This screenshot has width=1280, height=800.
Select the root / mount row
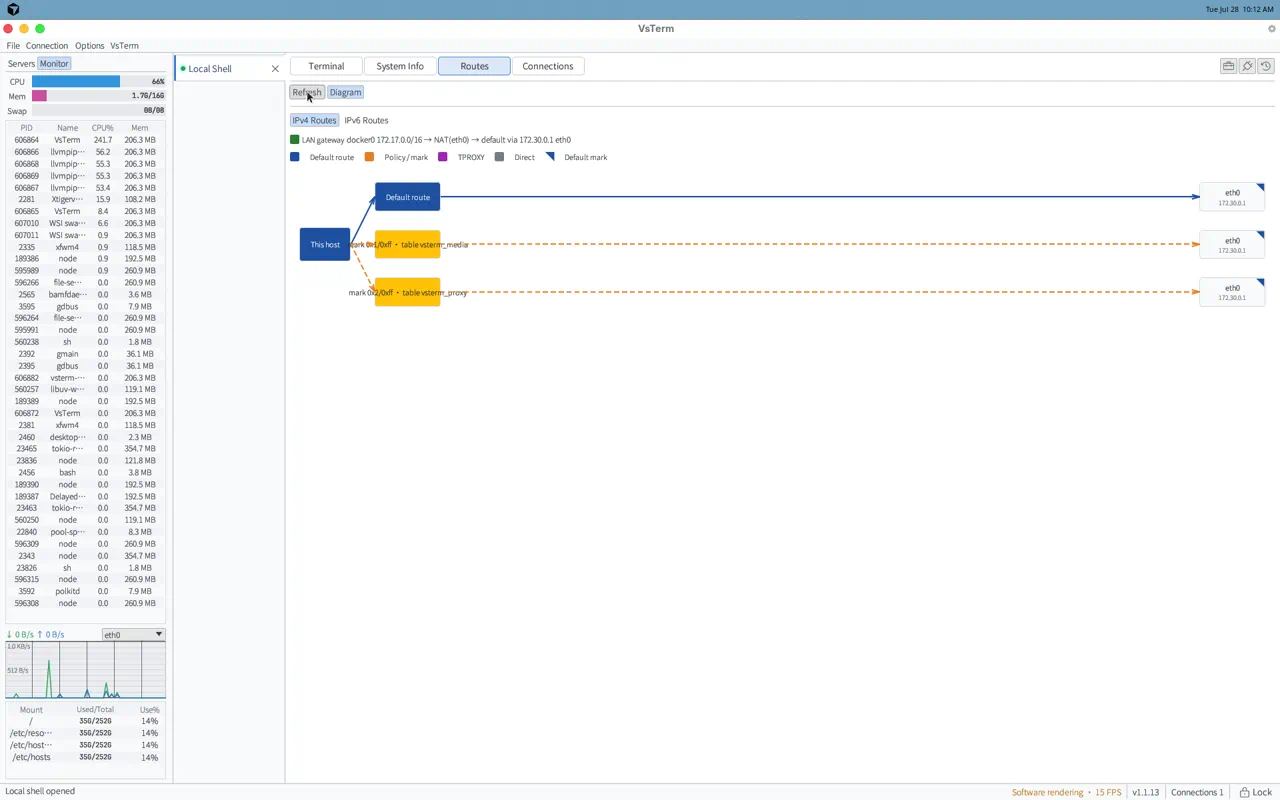(85, 721)
